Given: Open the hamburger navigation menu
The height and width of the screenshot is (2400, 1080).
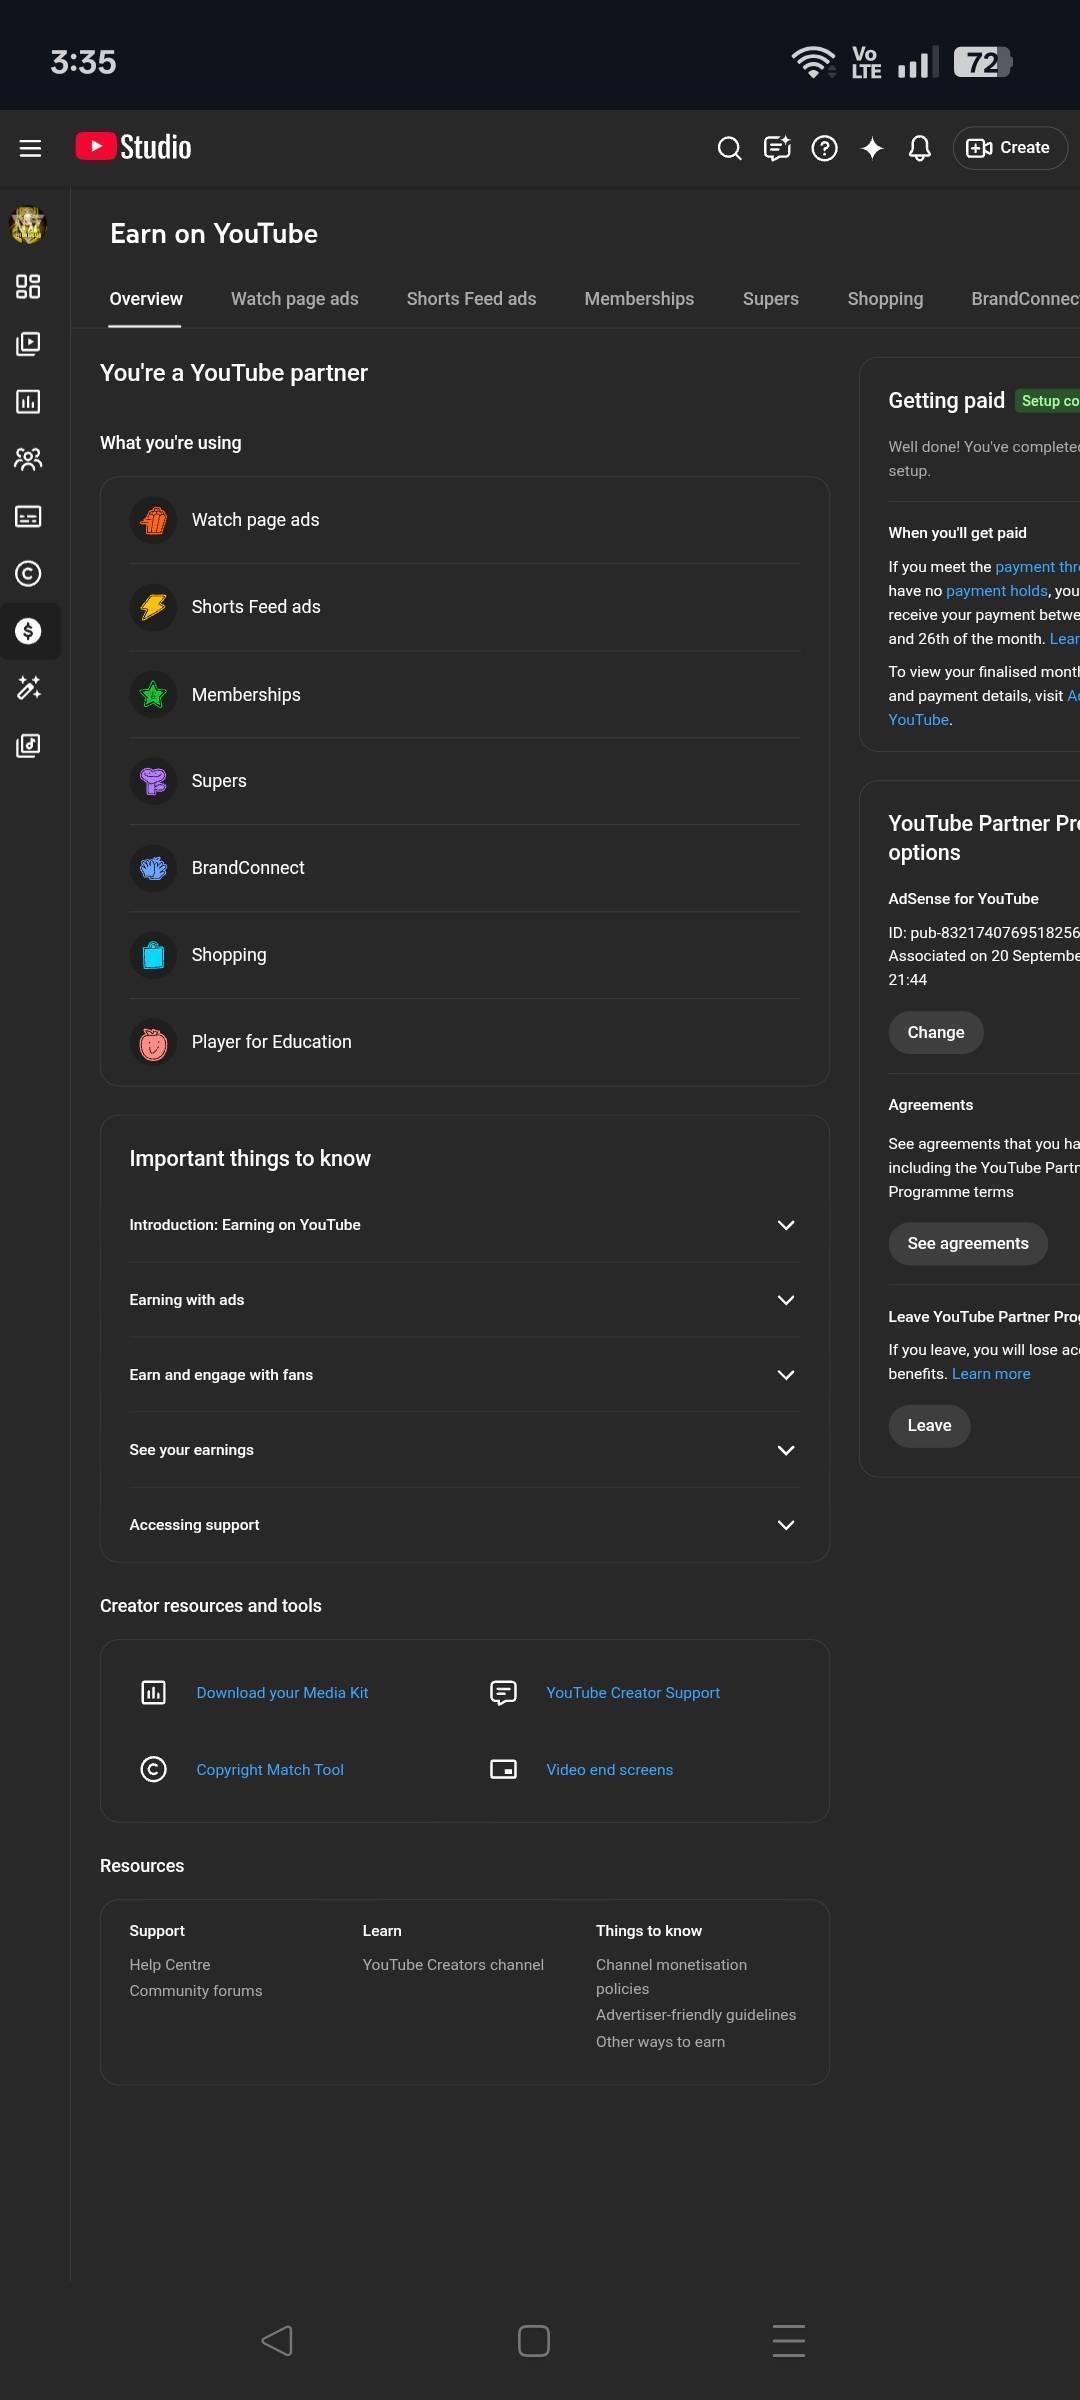Looking at the screenshot, I should (x=30, y=148).
